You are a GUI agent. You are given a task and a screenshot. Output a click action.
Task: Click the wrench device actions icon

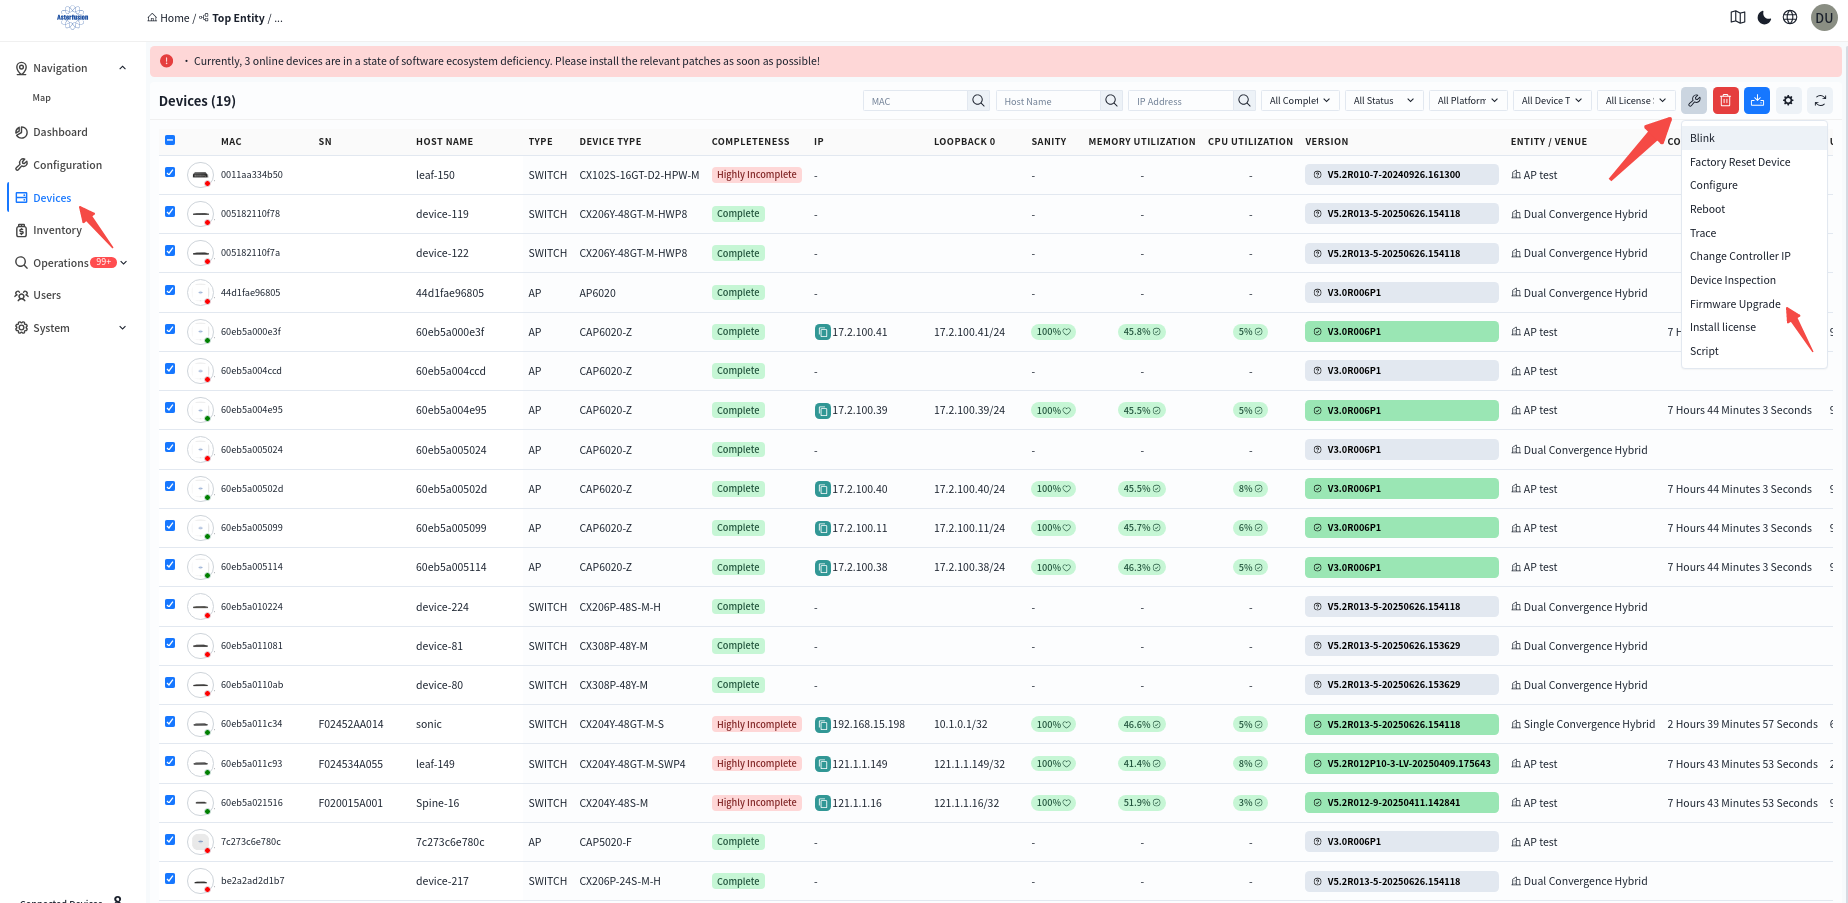coord(1694,100)
